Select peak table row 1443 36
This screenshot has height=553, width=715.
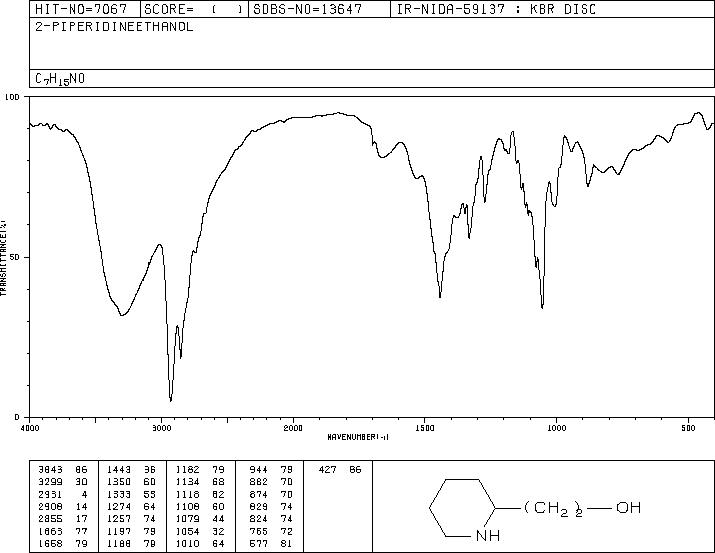point(131,469)
